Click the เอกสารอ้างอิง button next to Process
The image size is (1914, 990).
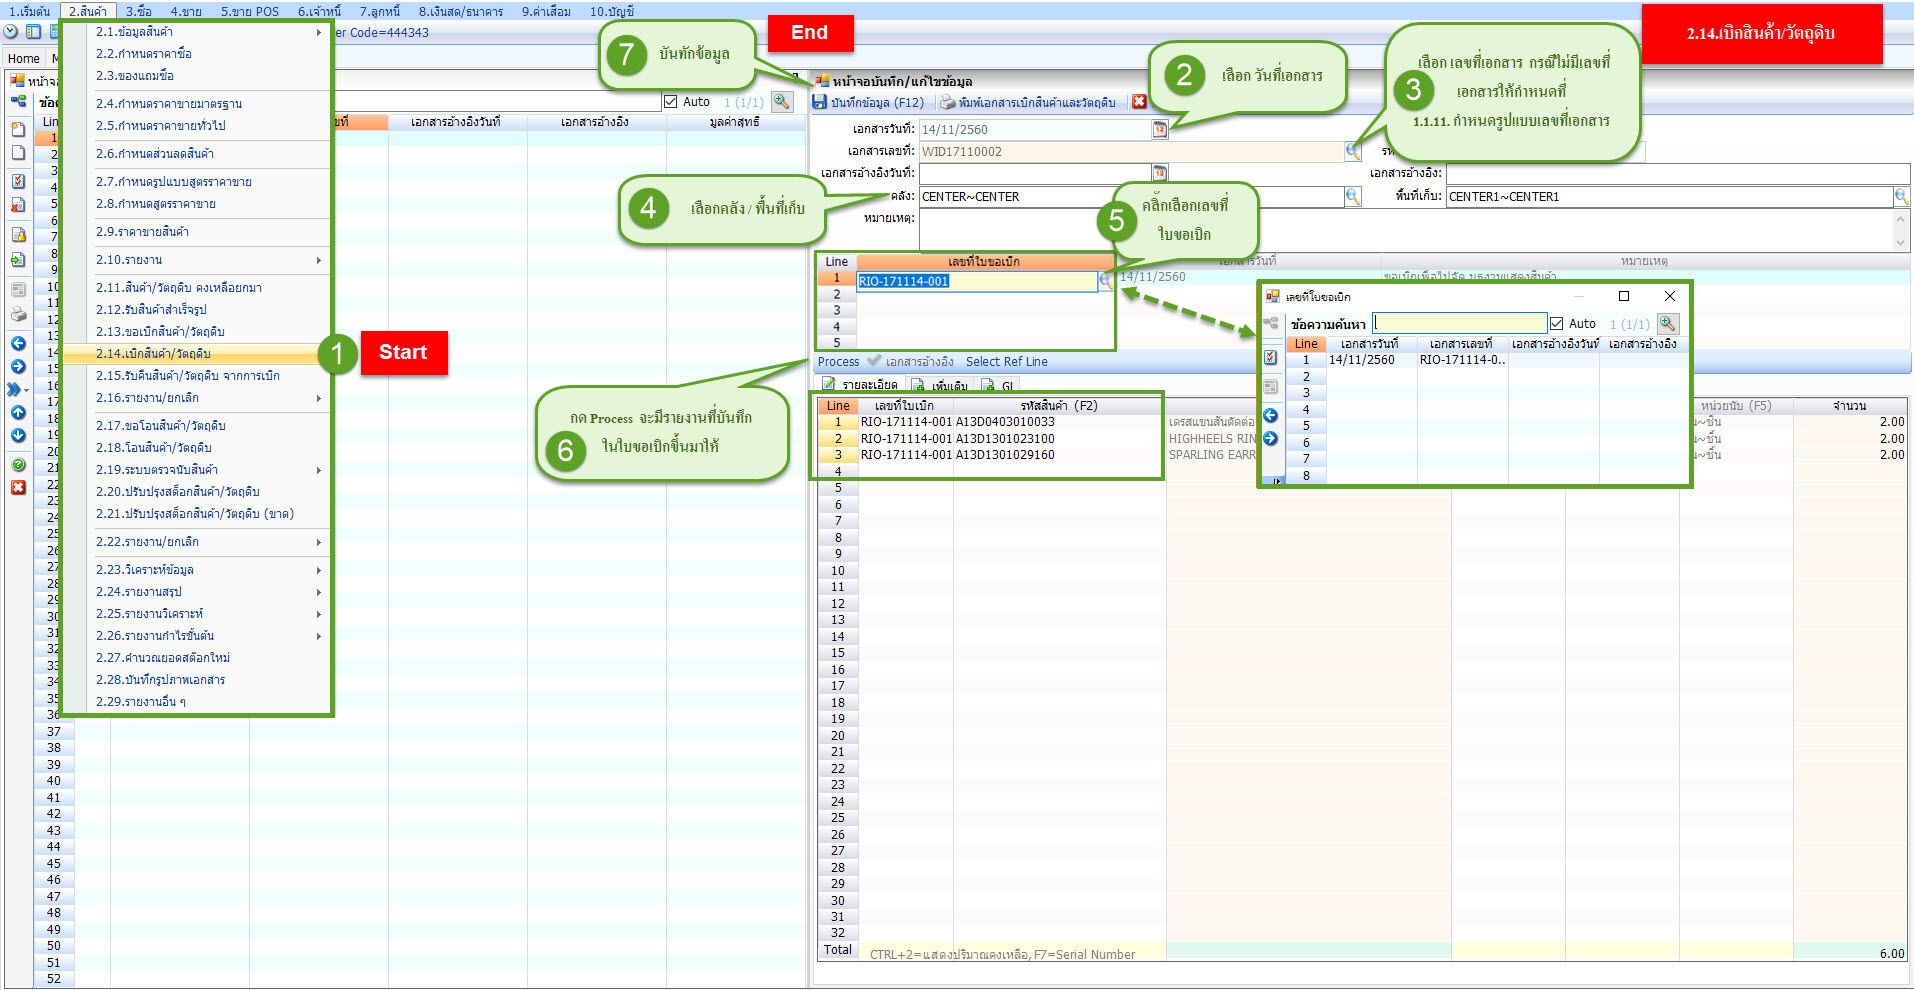(910, 362)
